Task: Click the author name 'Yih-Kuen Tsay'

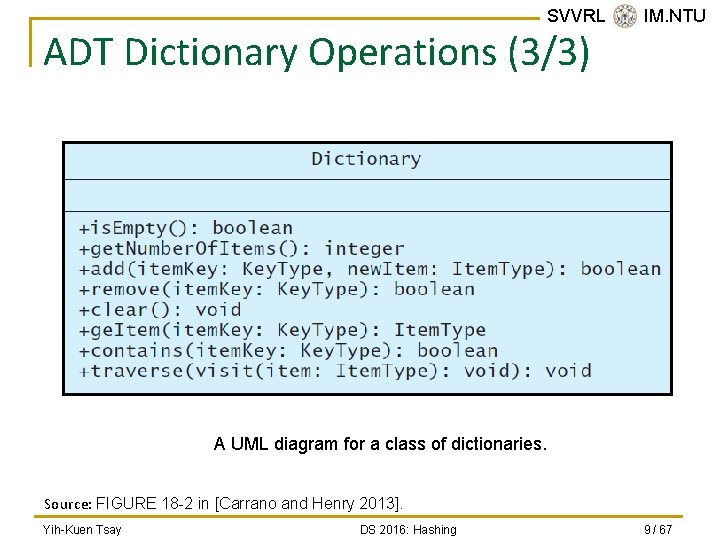Action: click(x=82, y=530)
